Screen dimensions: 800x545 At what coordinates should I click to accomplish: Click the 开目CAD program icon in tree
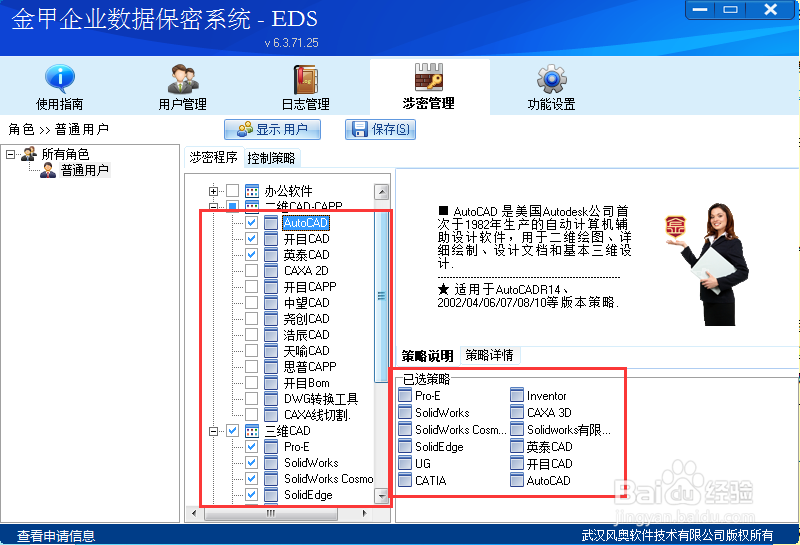tap(271, 239)
